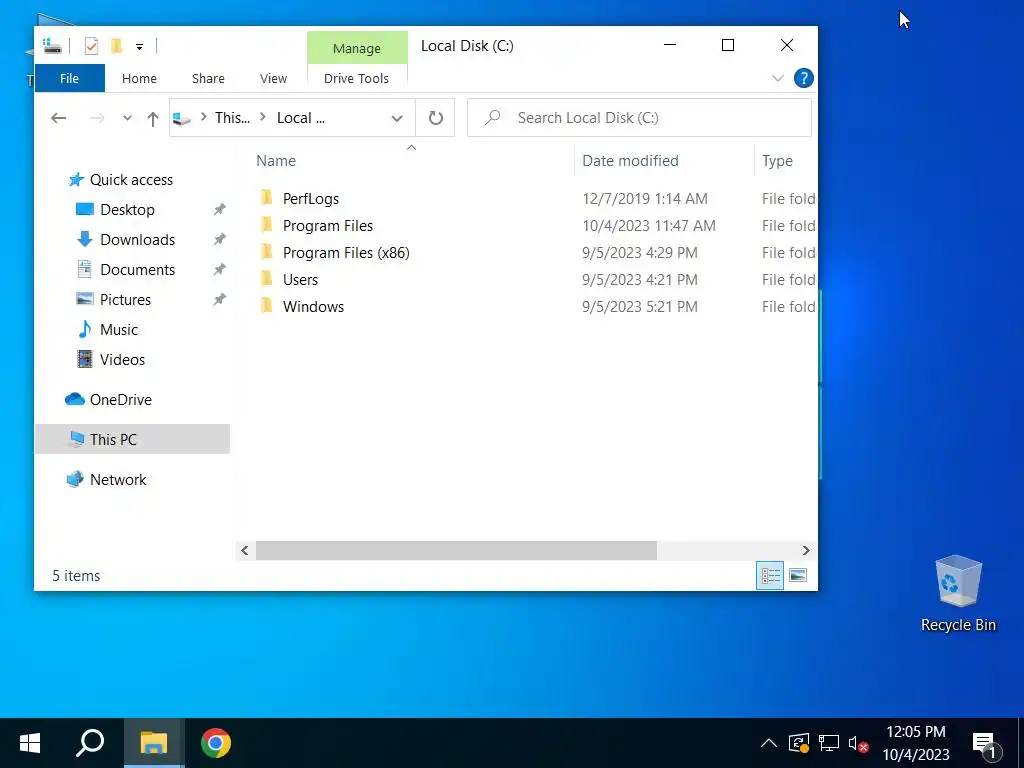Open the recent locations dropdown

[x=127, y=118]
